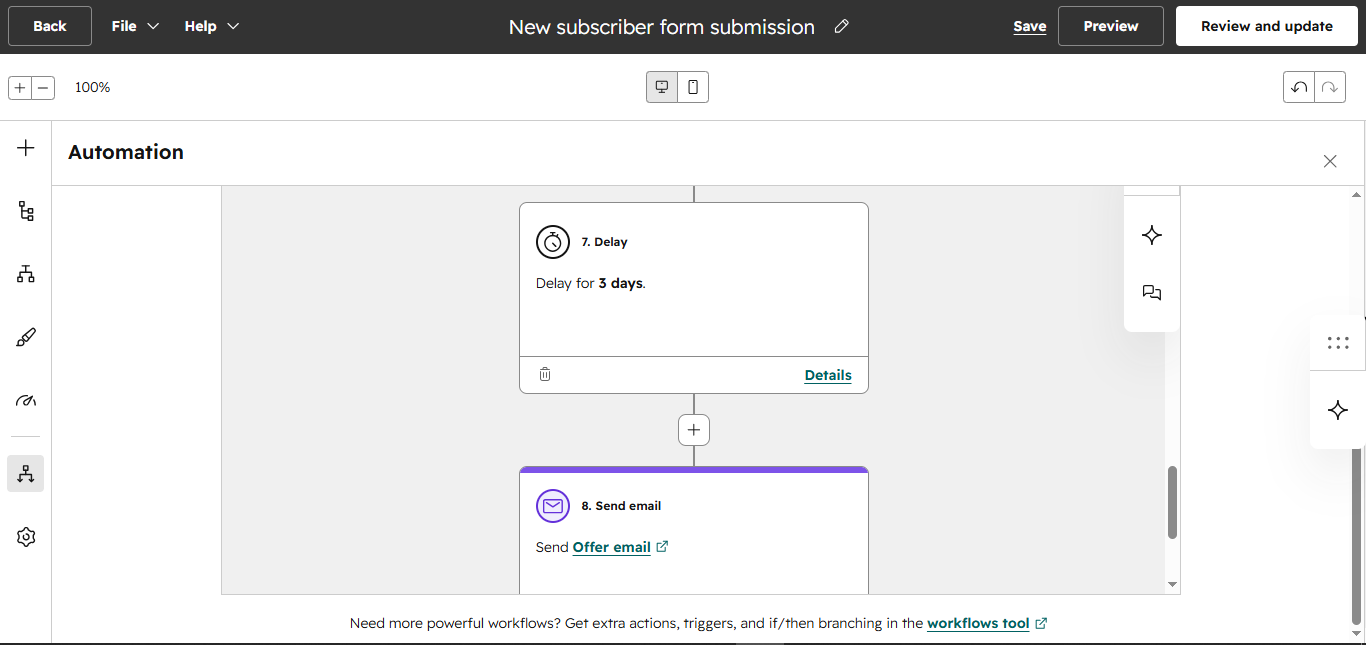Zoom out with minus button

tap(43, 88)
